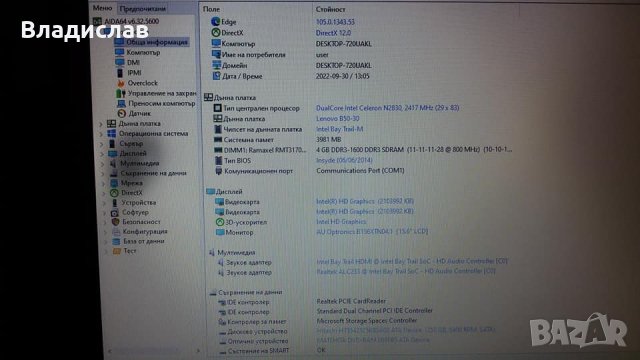Open the DualCore Intel Celeron N2830 link
Image resolution: width=640 pixels, height=360 pixels.
click(387, 108)
